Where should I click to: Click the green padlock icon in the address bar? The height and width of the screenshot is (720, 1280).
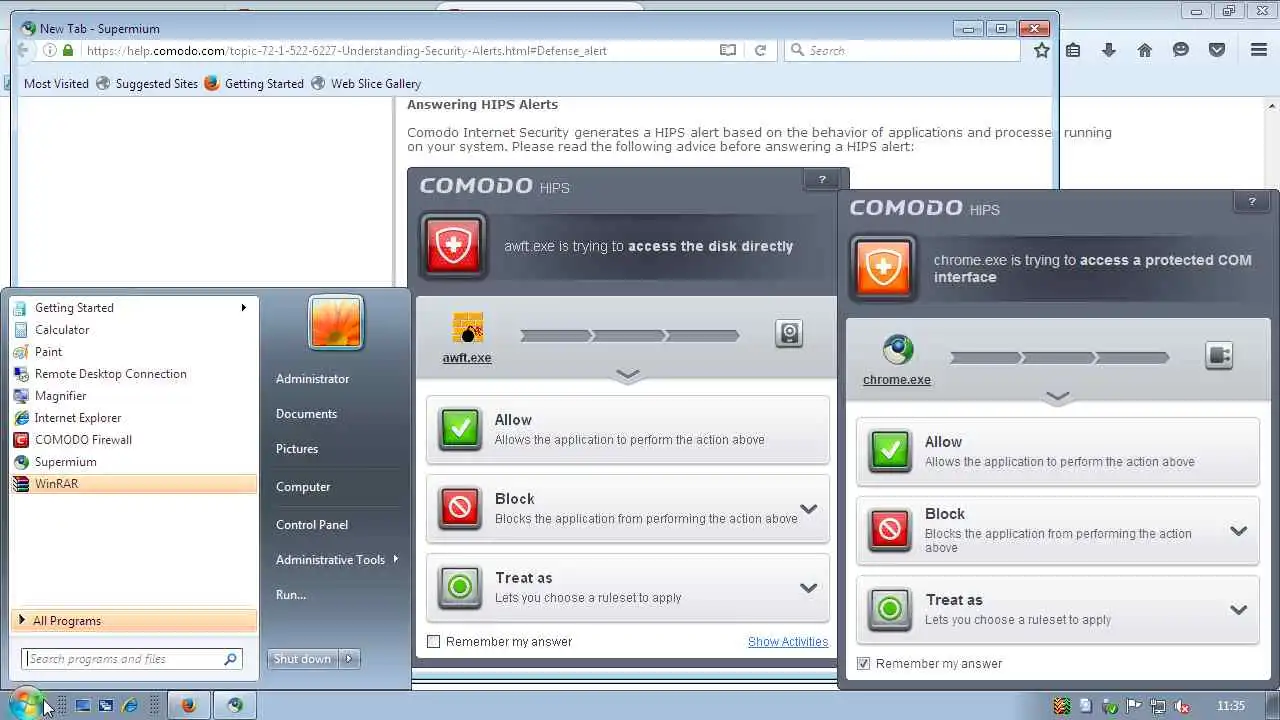[x=68, y=50]
